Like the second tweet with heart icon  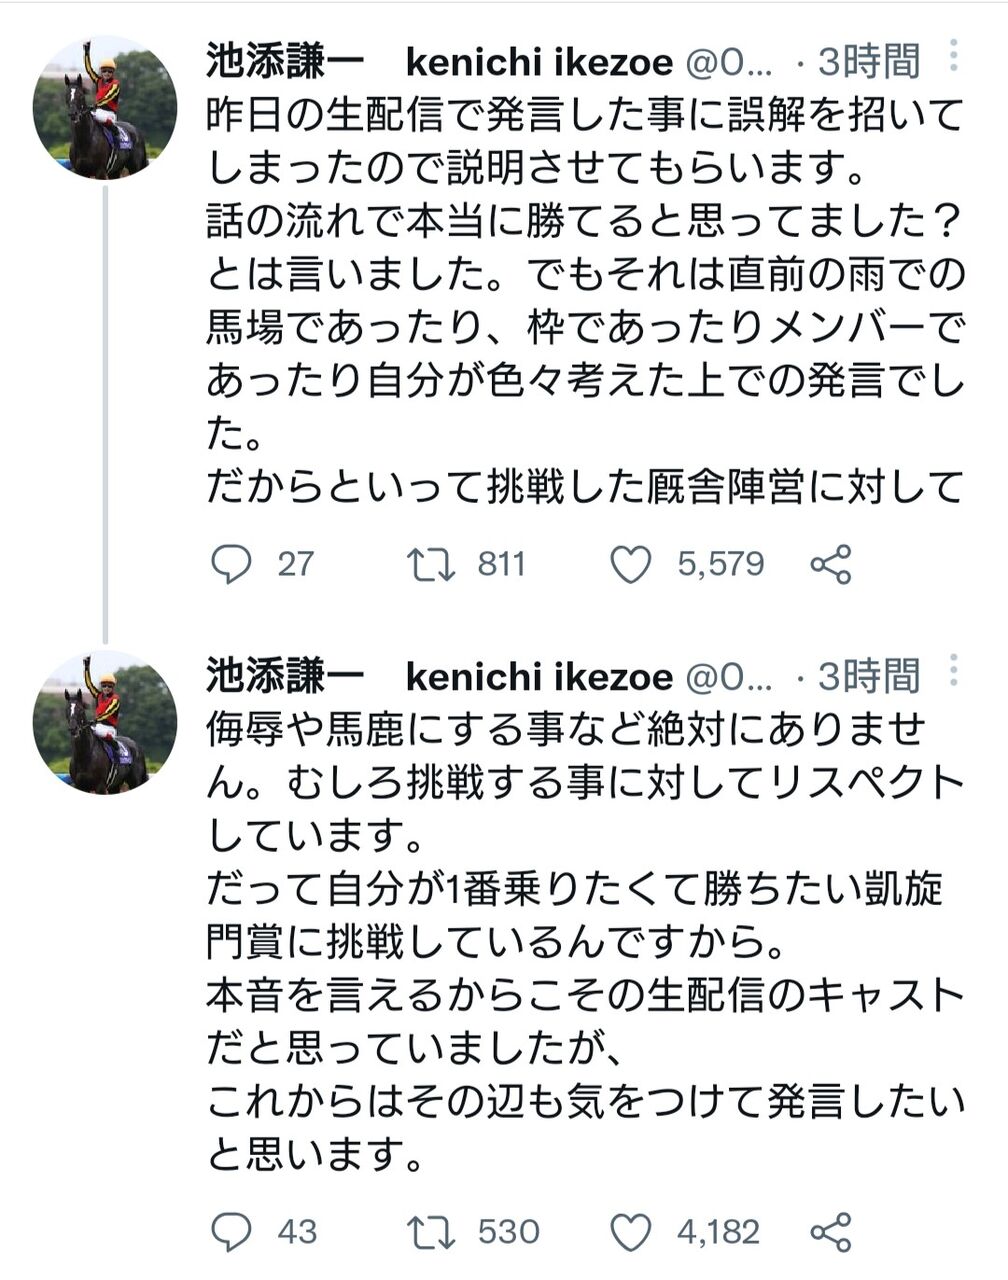[x=631, y=1232]
